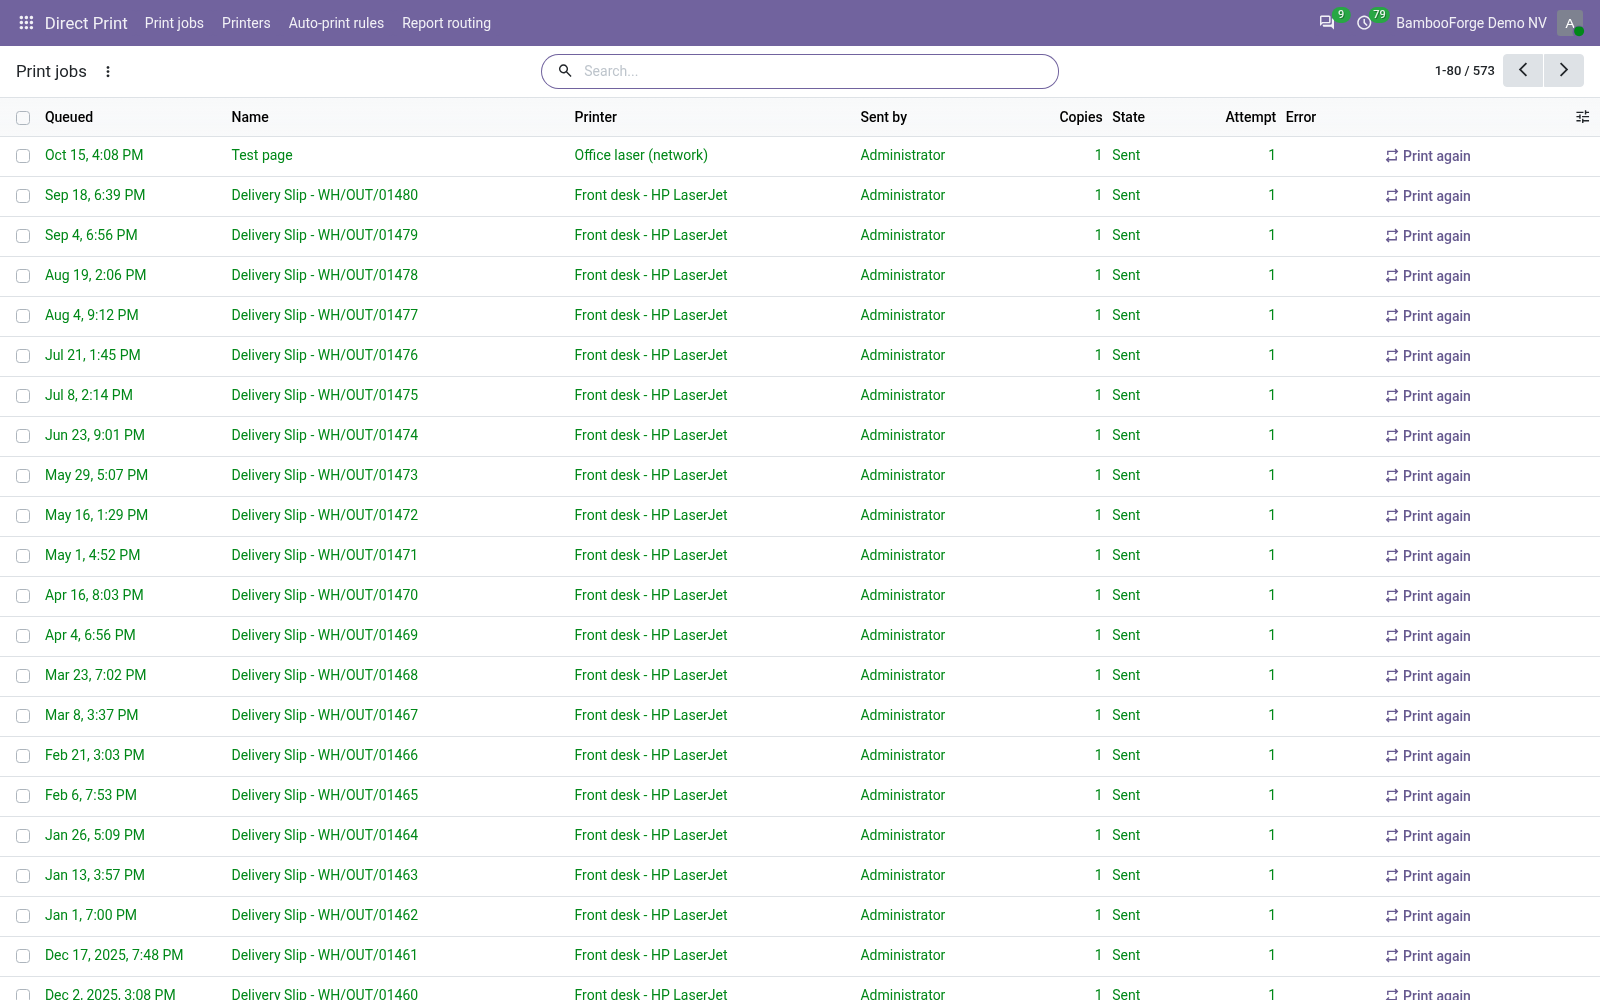Print again Delivery Slip WH/OUT/01465
1600x1000 pixels.
[1427, 796]
